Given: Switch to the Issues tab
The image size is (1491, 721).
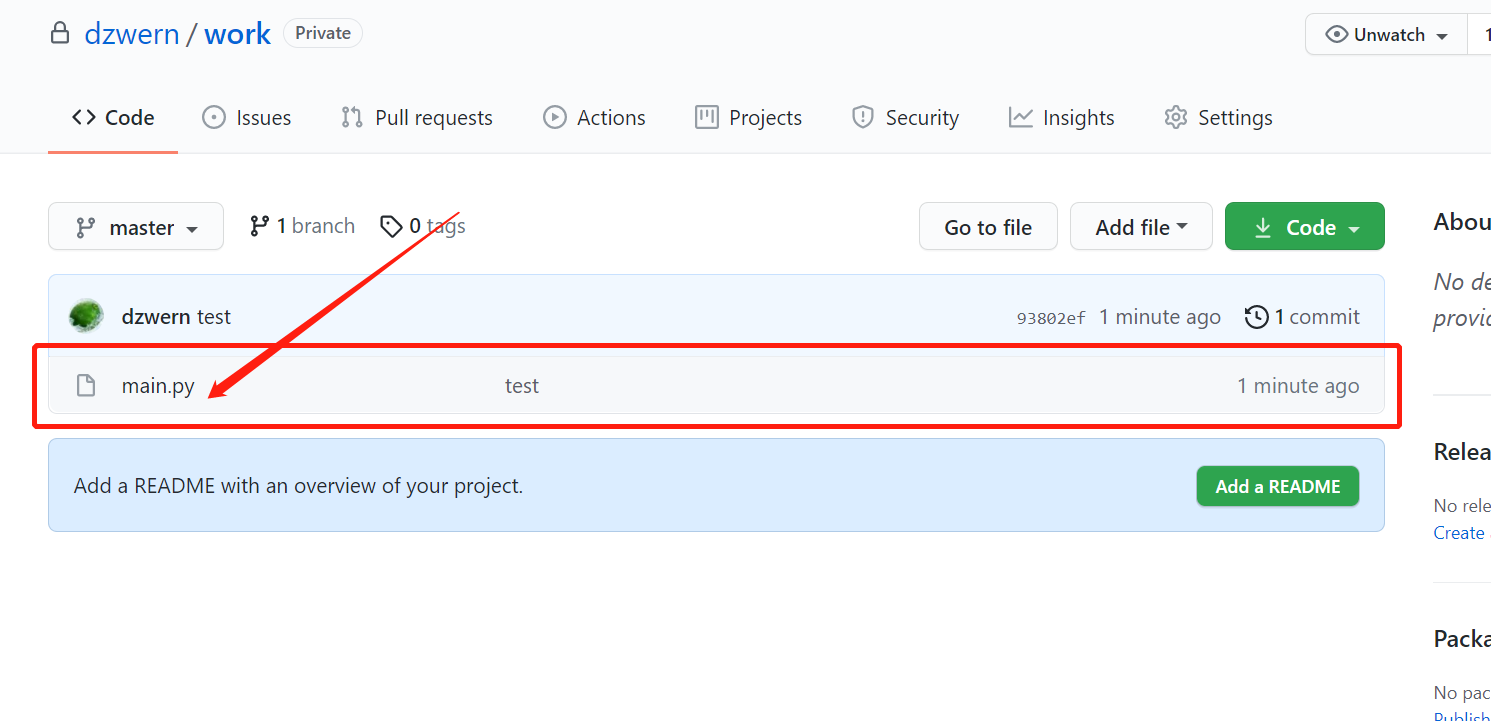Looking at the screenshot, I should click(x=246, y=117).
